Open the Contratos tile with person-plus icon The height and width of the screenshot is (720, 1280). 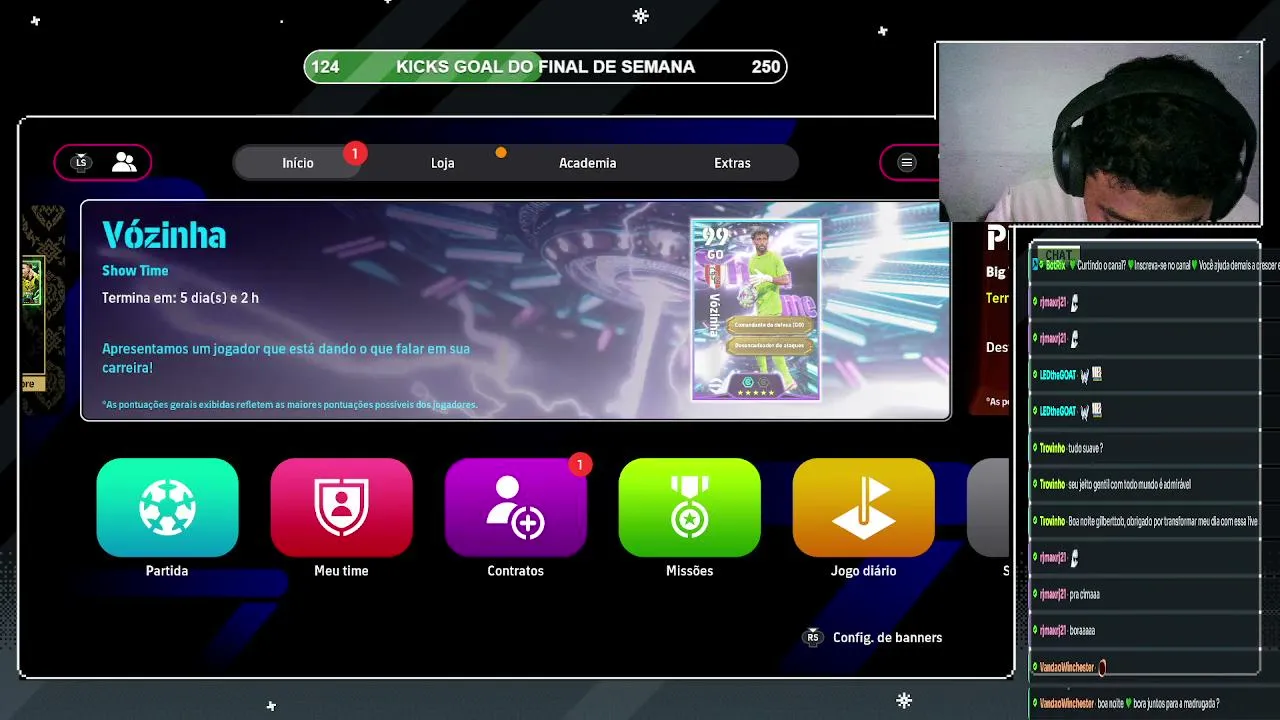pyautogui.click(x=515, y=507)
